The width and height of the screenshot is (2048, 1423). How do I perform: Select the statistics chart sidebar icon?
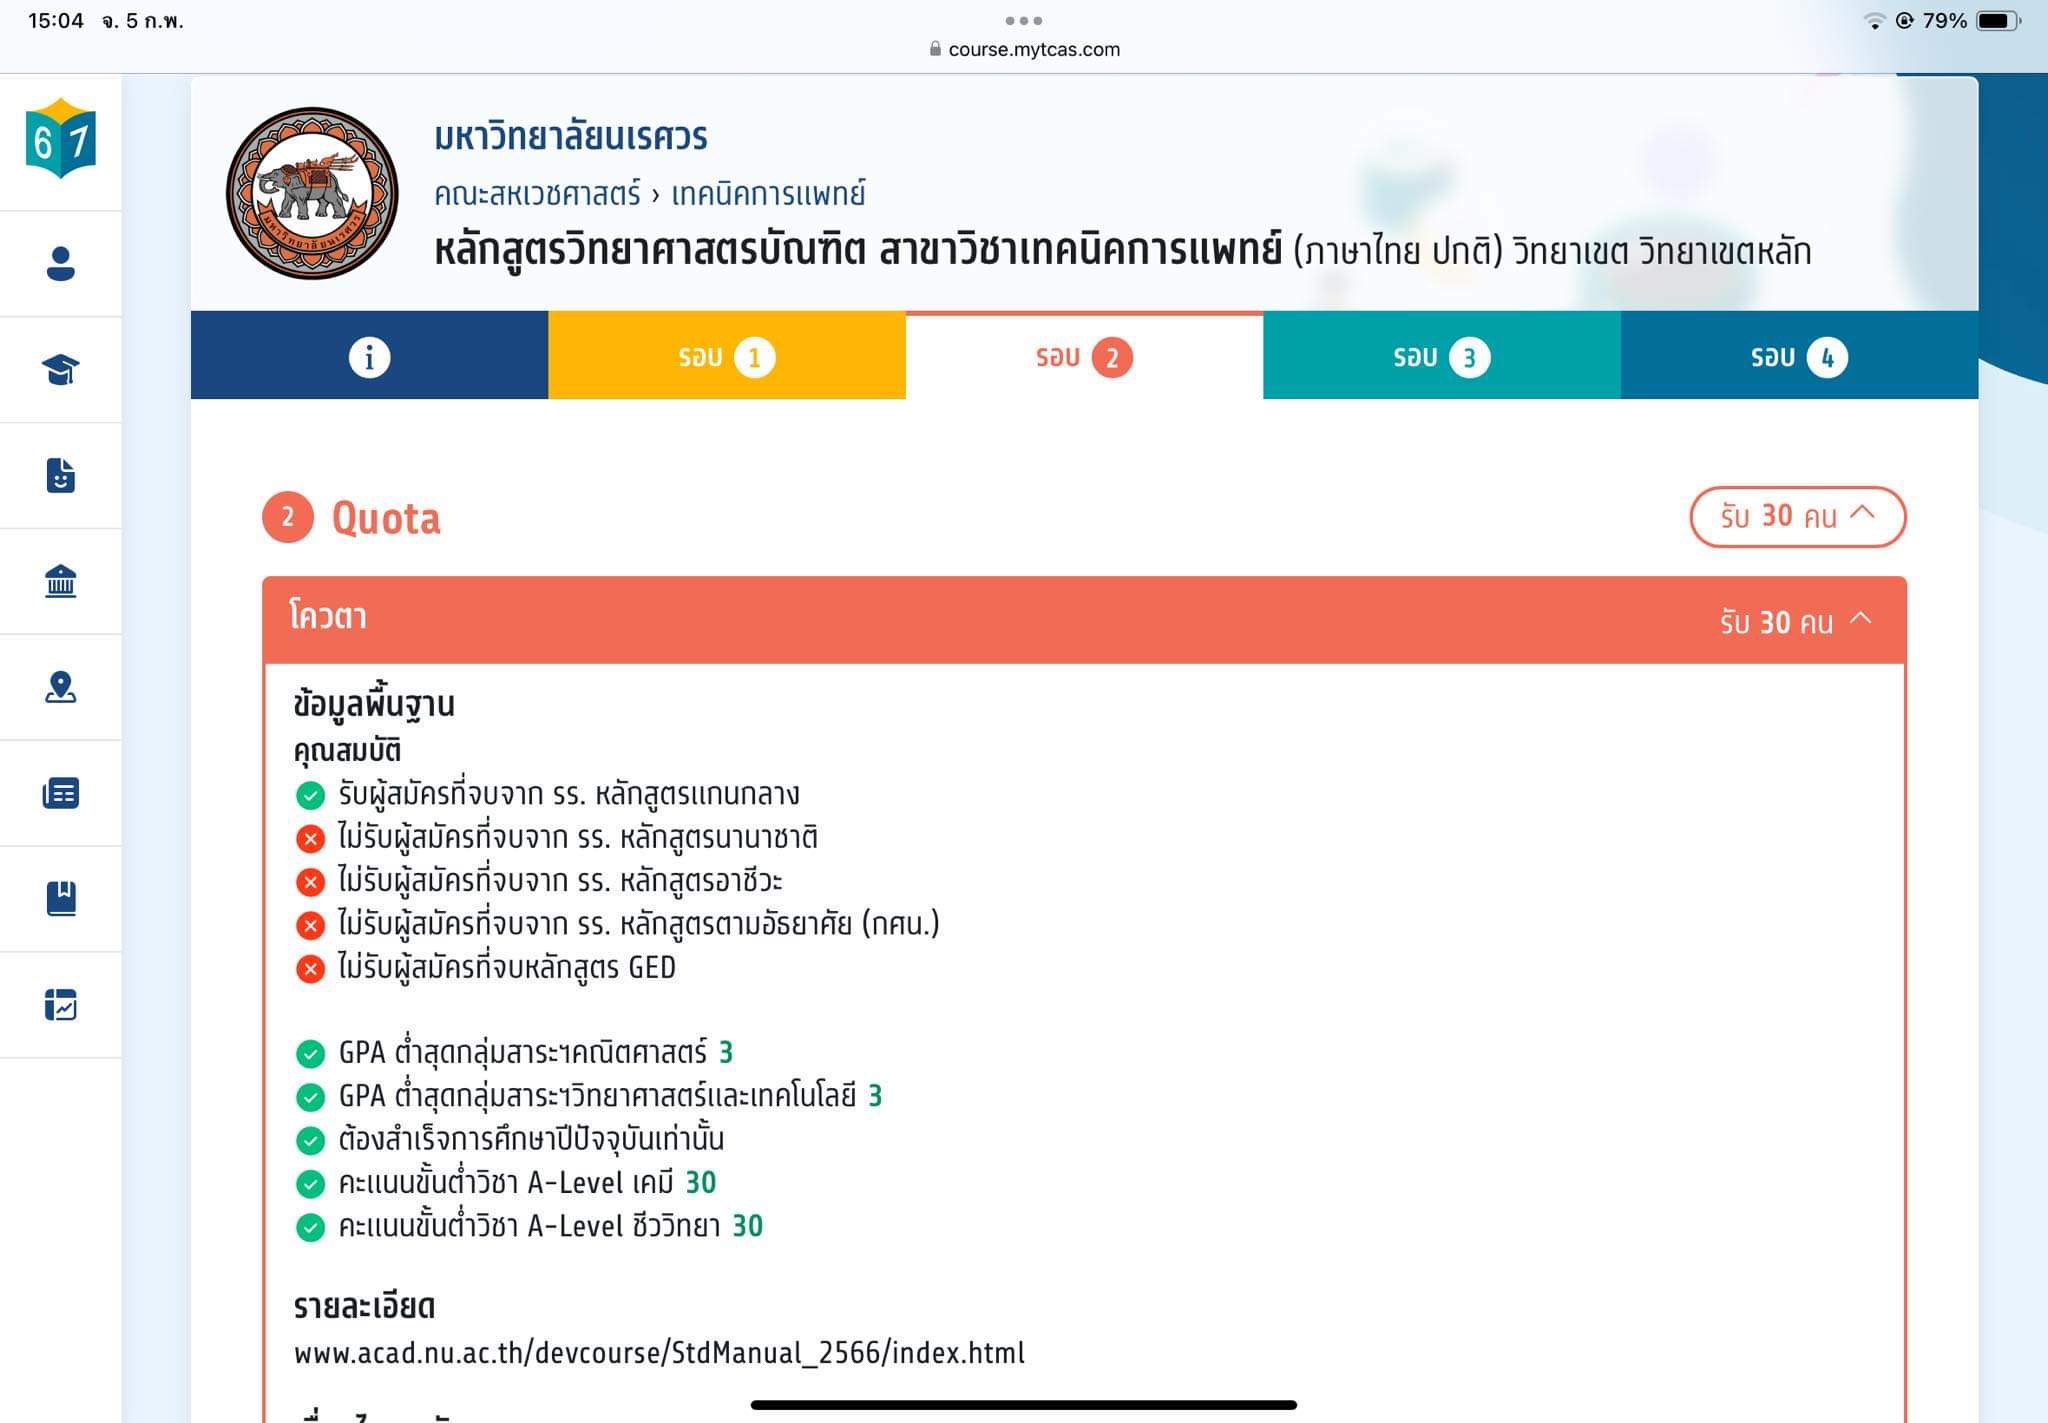coord(61,1004)
